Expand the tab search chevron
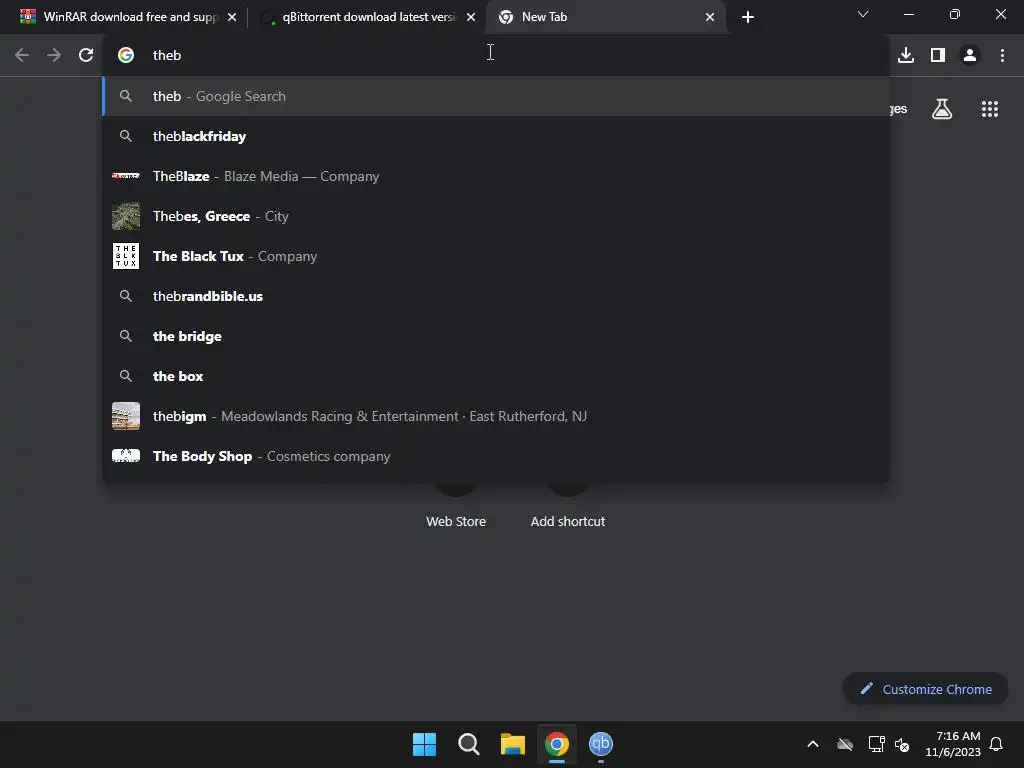 [x=863, y=14]
